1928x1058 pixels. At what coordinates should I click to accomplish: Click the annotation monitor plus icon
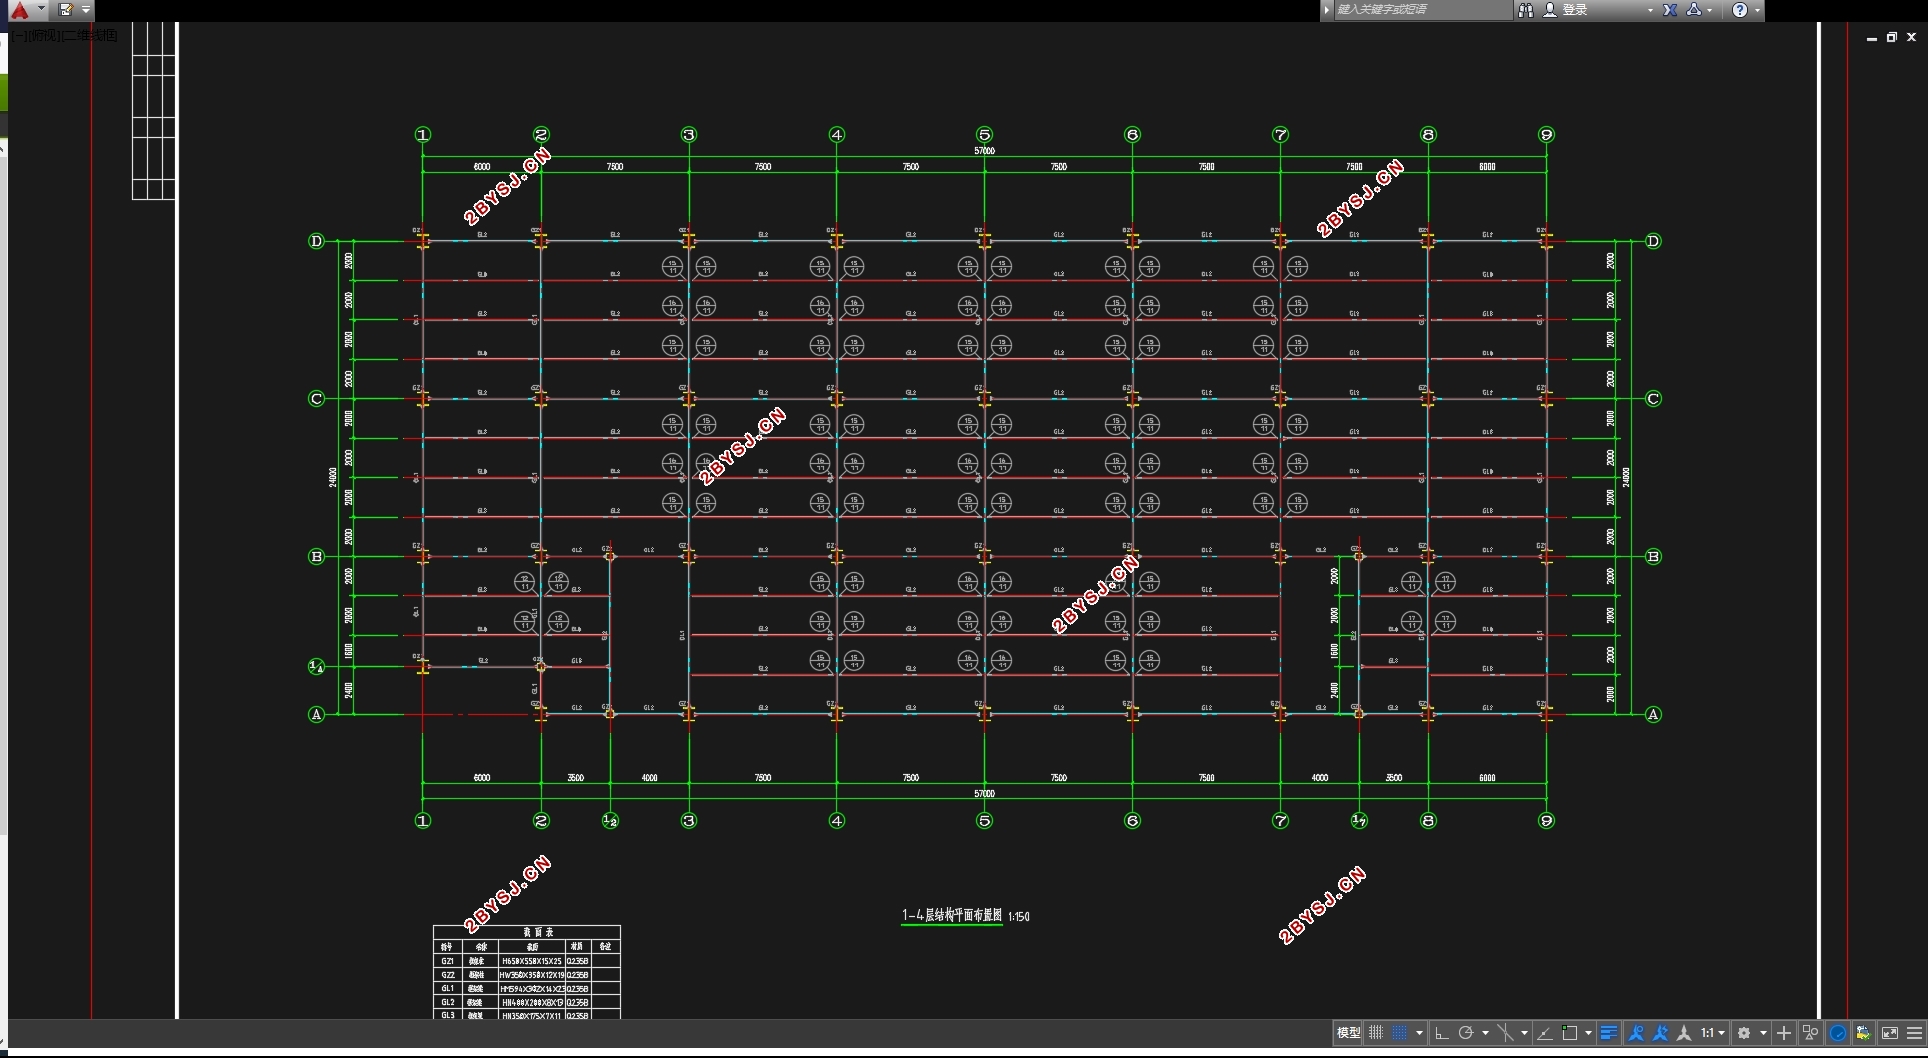pos(1784,1033)
